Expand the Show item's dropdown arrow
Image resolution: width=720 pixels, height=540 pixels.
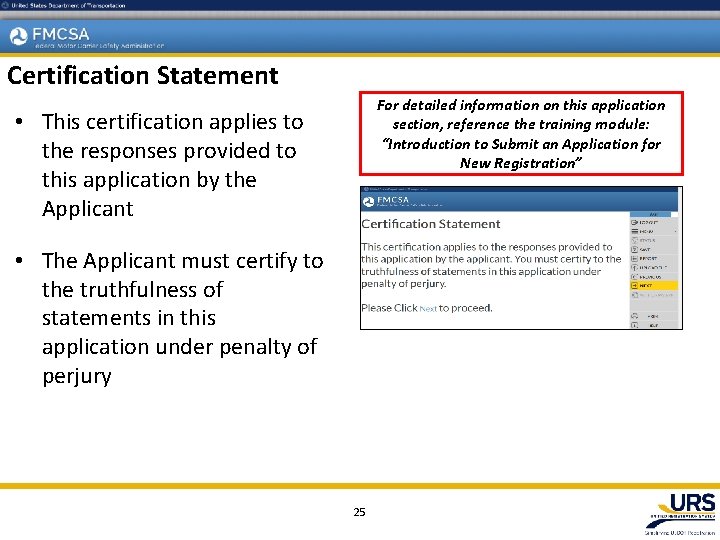(675, 231)
